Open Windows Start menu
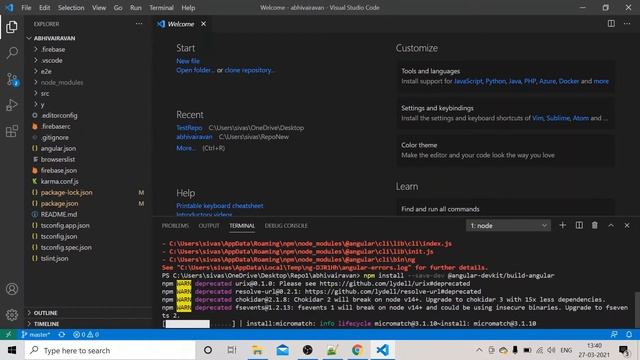Viewport: 640px width, 360px height. [x=12, y=350]
